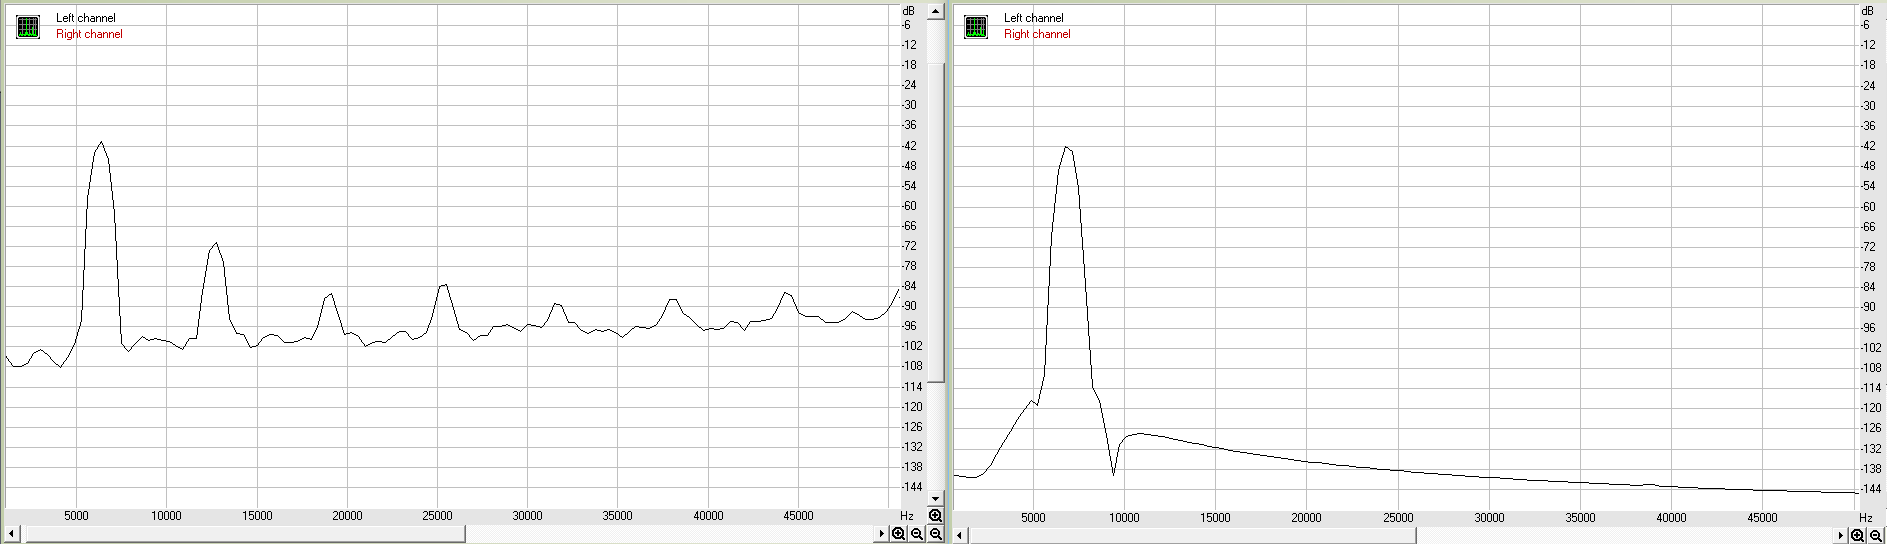This screenshot has width=1887, height=544.
Task: Click 'Right channel' legend in left graph
Action: click(x=89, y=34)
